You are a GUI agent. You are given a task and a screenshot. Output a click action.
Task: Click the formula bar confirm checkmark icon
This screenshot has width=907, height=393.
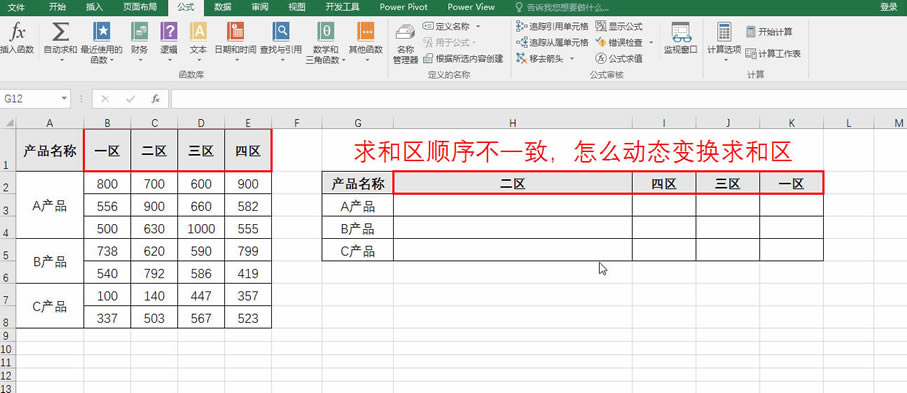[x=130, y=99]
